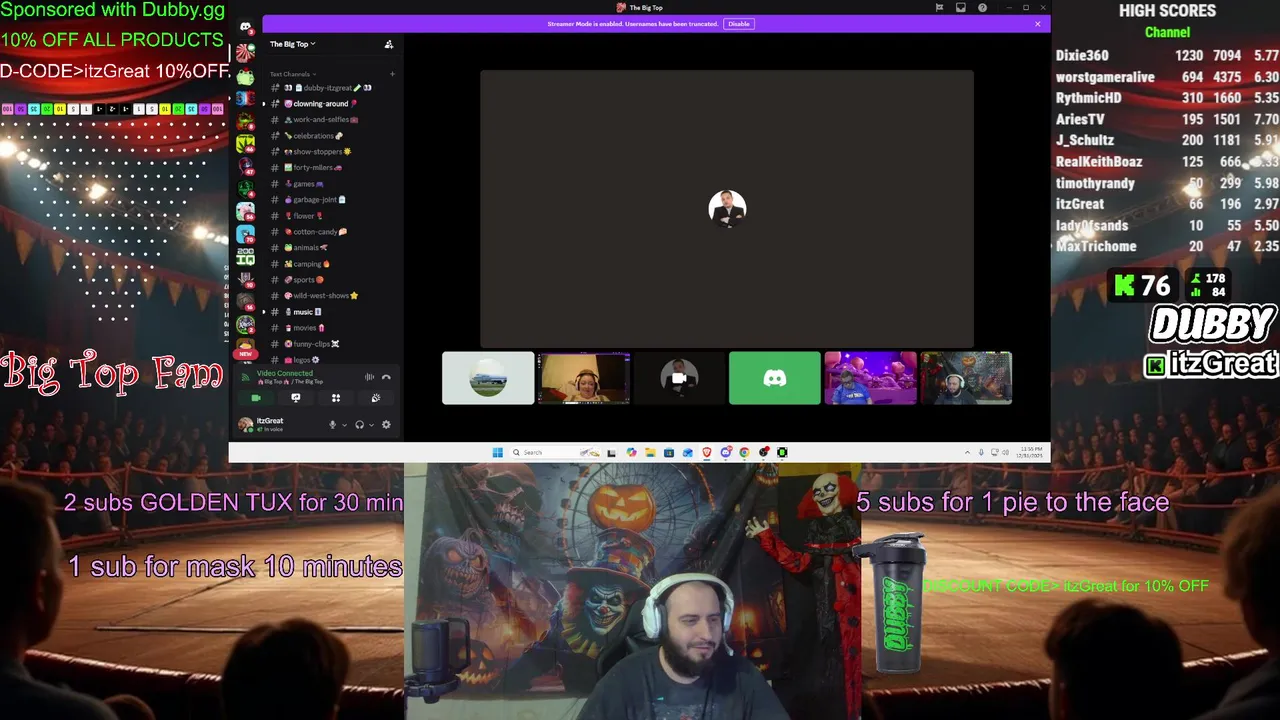
Task: Toggle the camera in the voice panel
Action: [x=256, y=398]
